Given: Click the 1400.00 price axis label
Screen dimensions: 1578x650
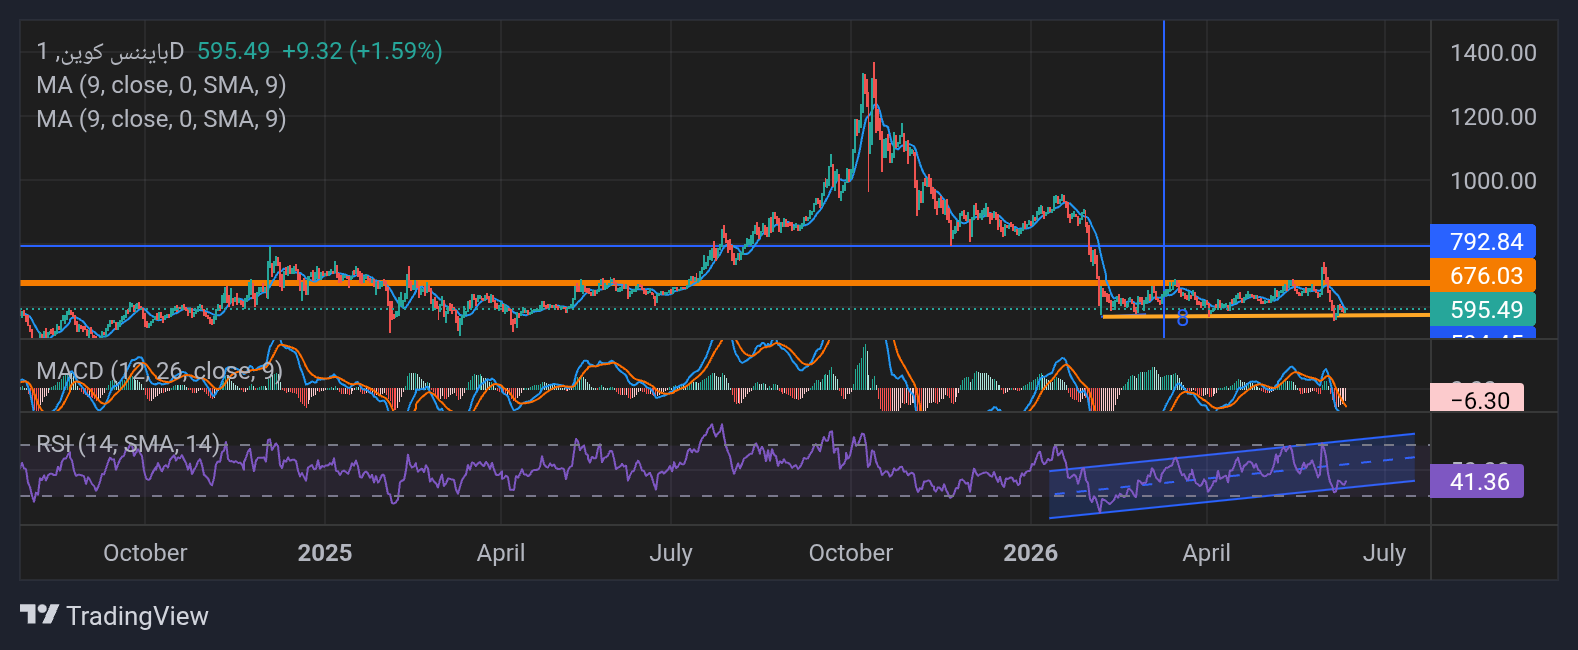Looking at the screenshot, I should pyautogui.click(x=1493, y=53).
